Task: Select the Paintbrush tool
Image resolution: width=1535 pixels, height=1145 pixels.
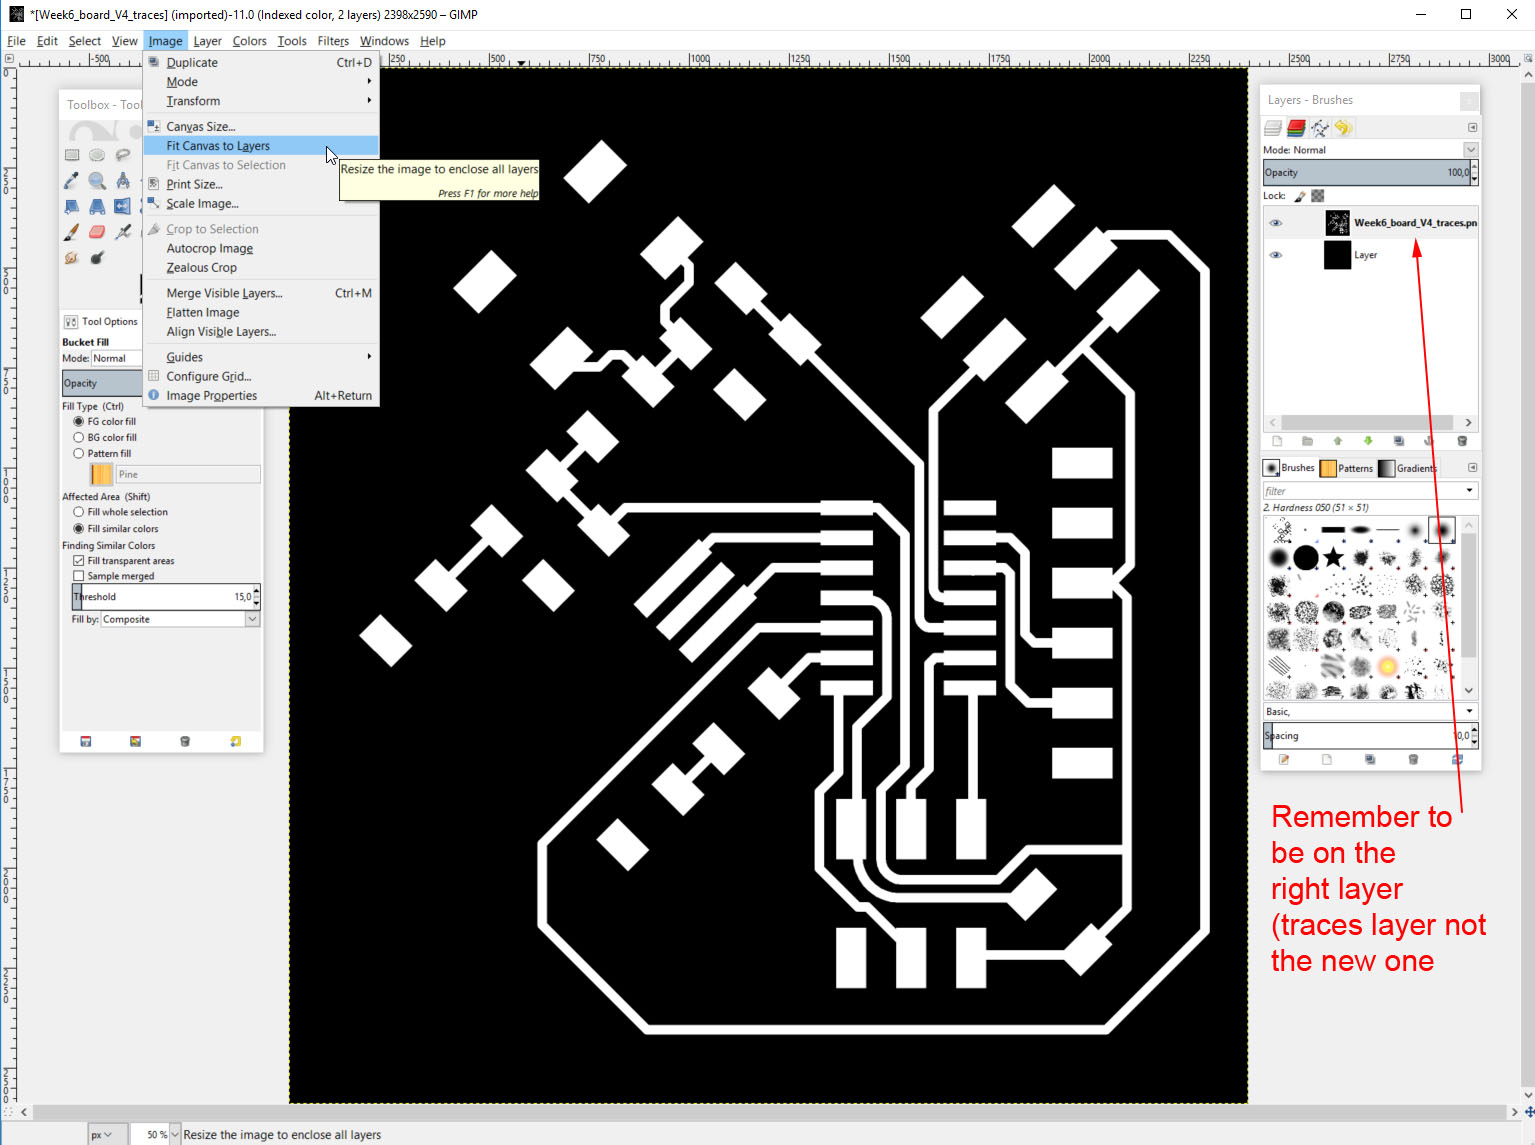Action: (x=72, y=232)
